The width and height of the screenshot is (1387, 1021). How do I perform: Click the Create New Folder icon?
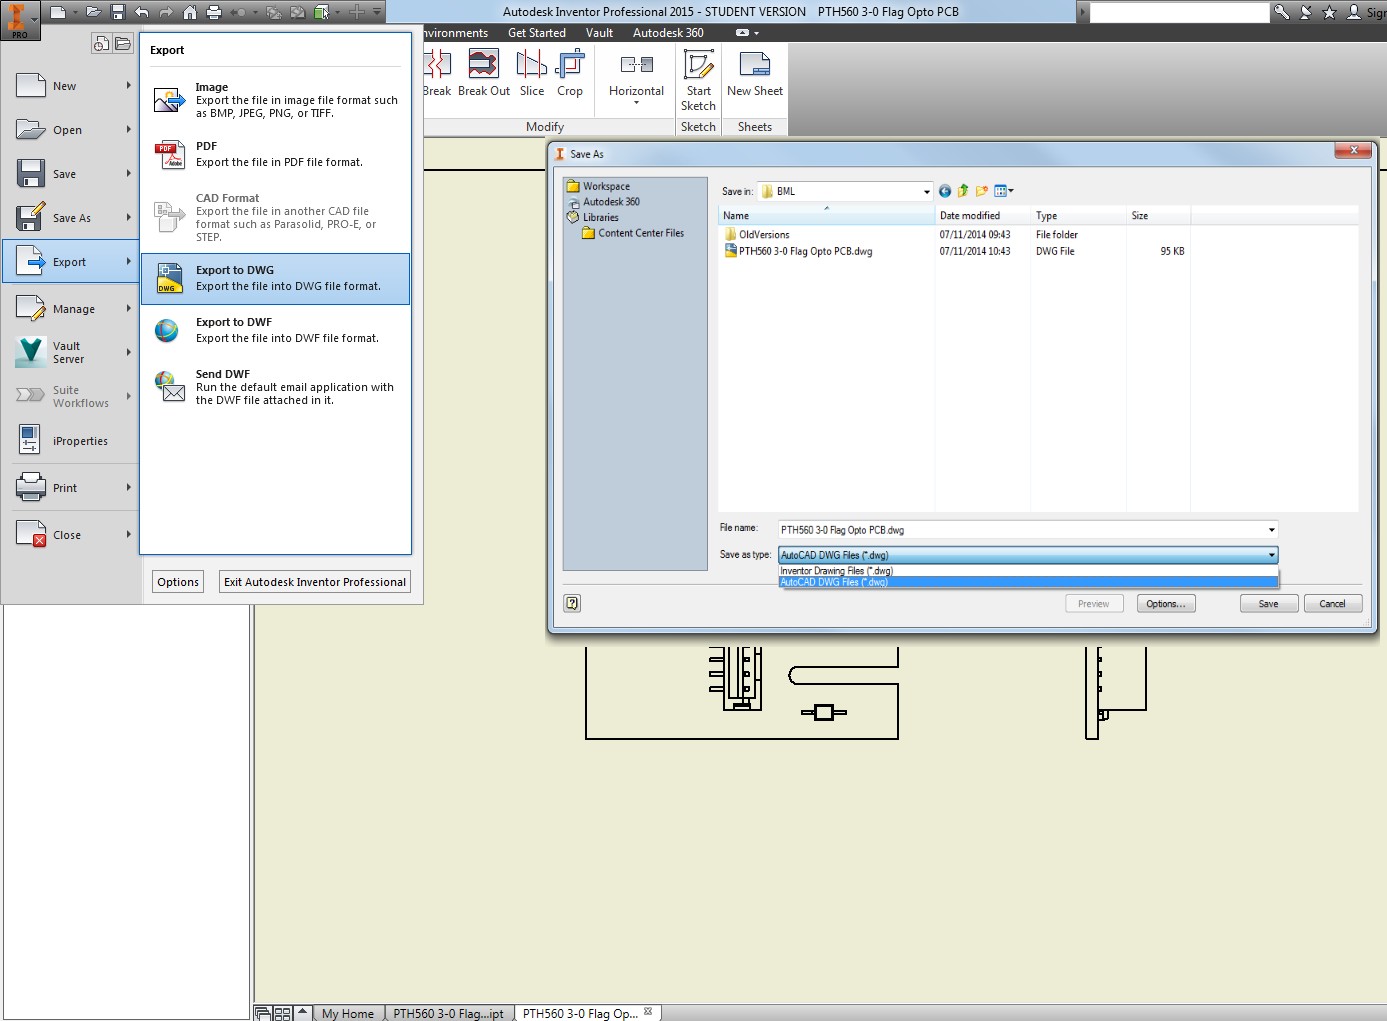coord(982,191)
